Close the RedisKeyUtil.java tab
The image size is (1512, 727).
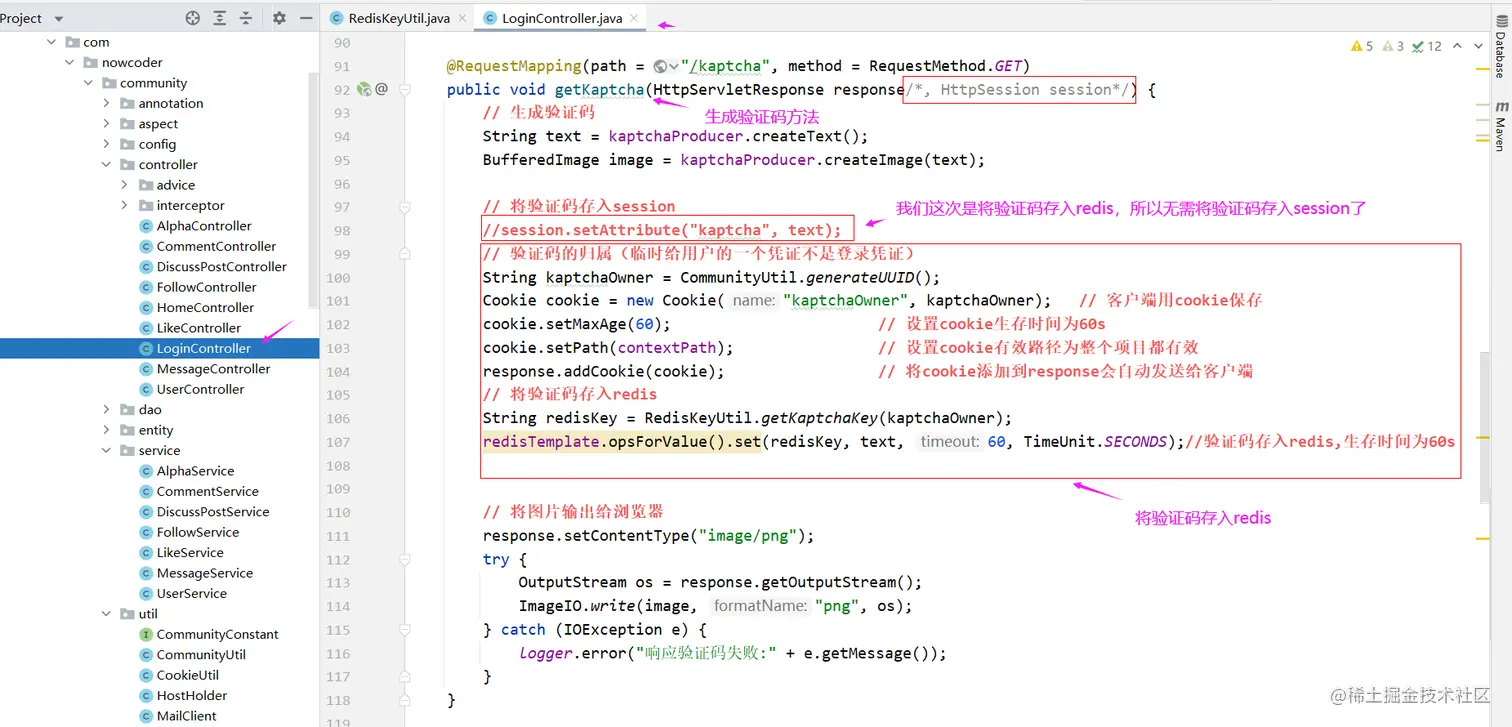tap(460, 19)
